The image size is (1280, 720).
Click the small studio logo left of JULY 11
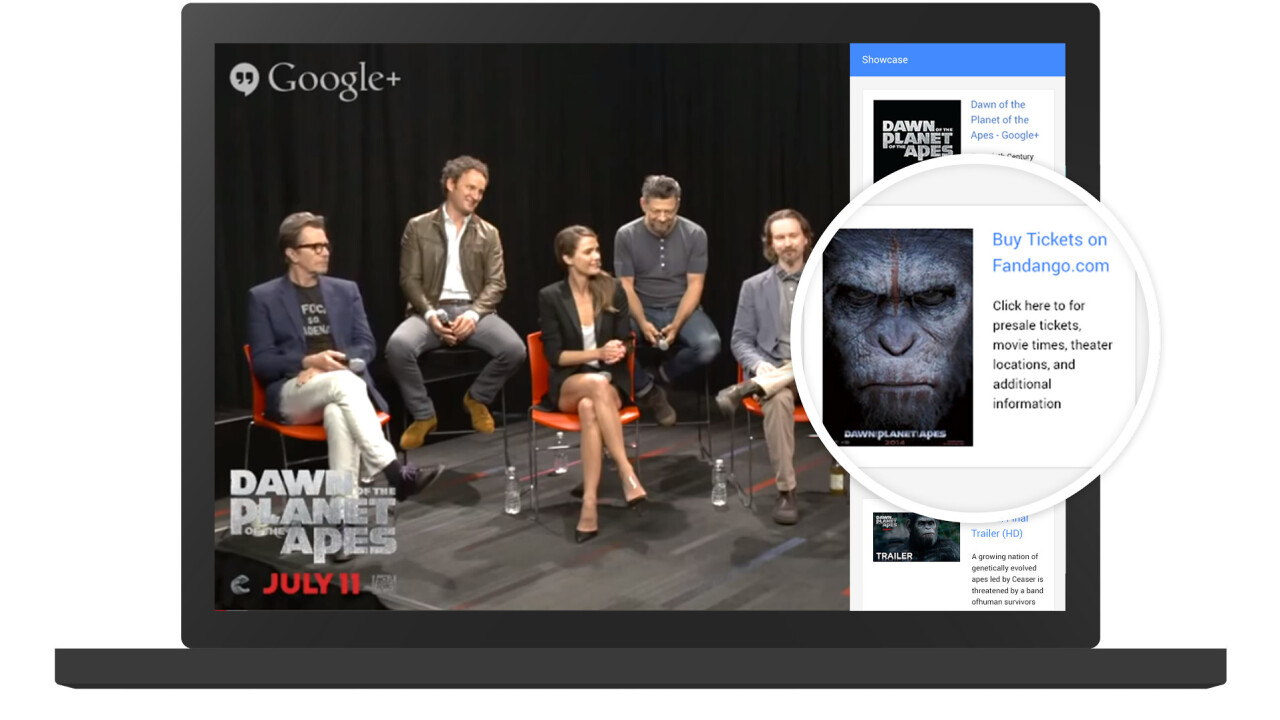[239, 585]
